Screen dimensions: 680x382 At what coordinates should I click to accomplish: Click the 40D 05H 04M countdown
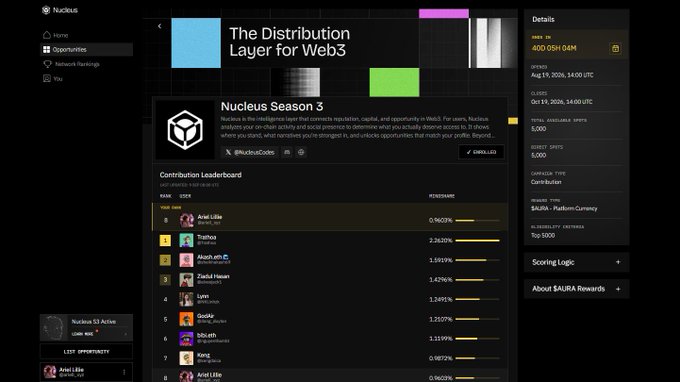[x=554, y=48]
